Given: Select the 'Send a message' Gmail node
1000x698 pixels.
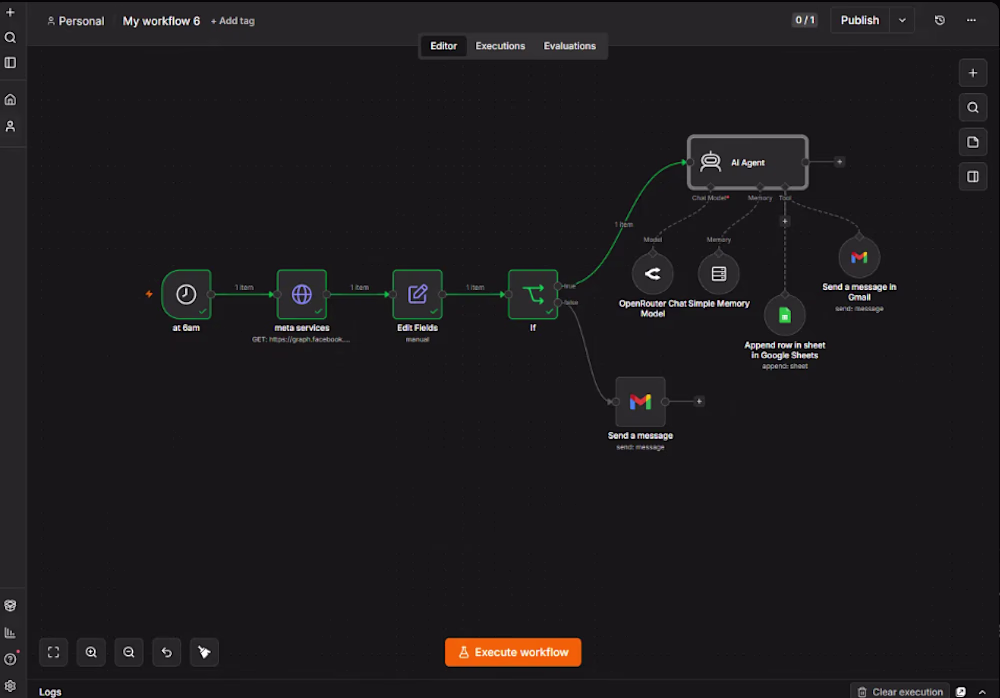Looking at the screenshot, I should pos(640,401).
